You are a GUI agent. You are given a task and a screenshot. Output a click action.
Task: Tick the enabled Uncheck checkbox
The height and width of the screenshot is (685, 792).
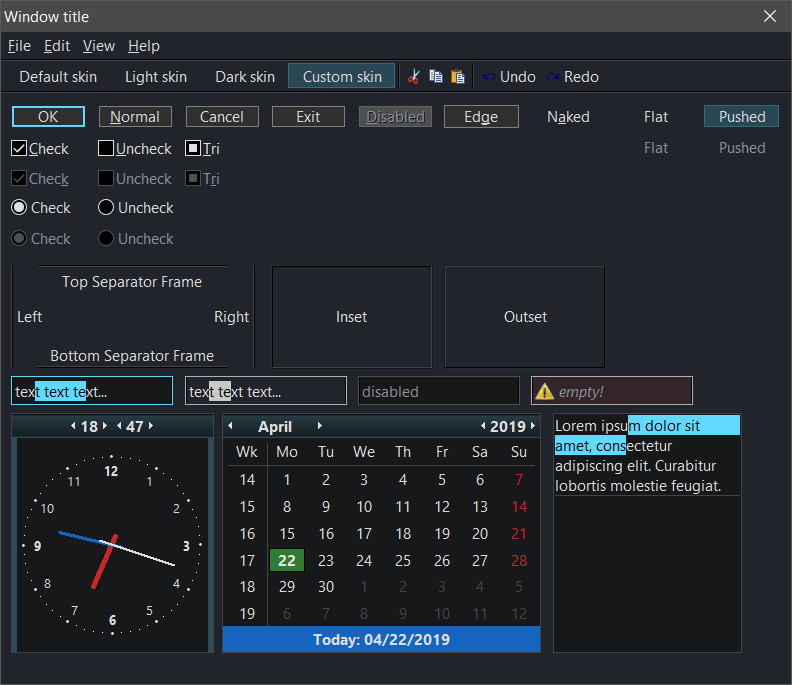point(106,149)
